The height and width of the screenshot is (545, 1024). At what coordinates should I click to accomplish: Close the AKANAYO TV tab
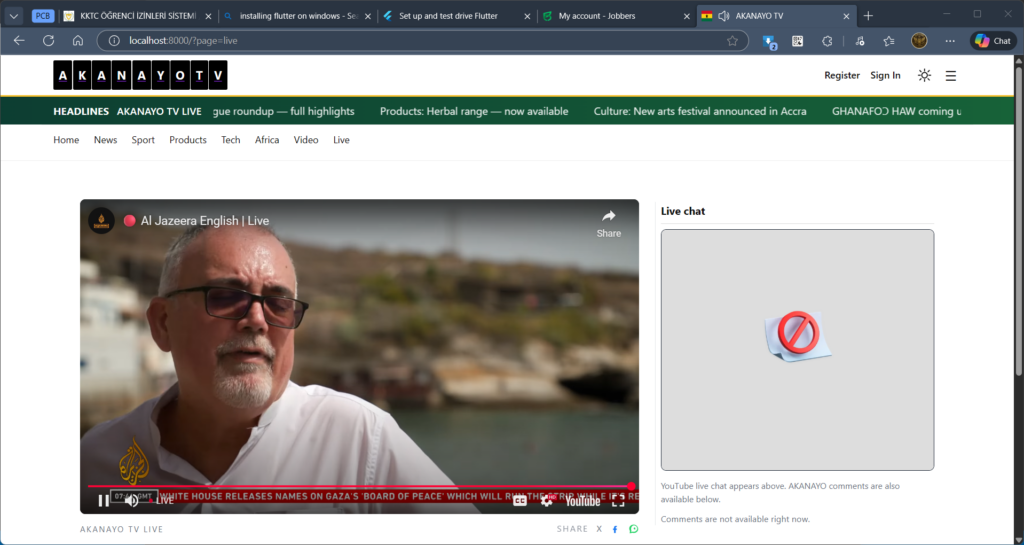846,16
